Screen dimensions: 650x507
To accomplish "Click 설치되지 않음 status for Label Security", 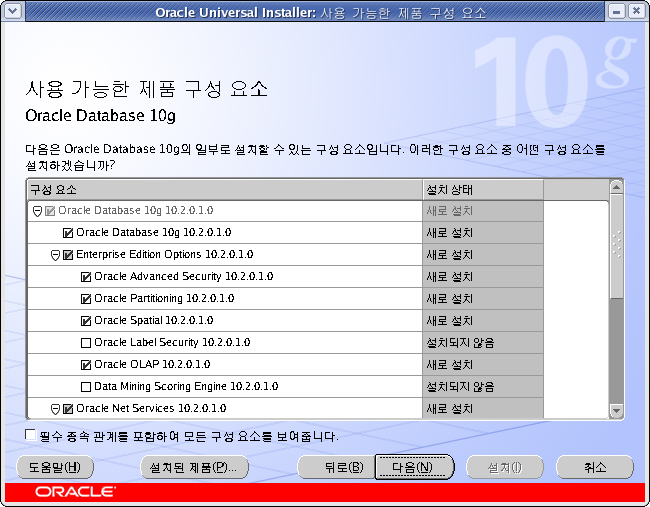I will pos(461,343).
